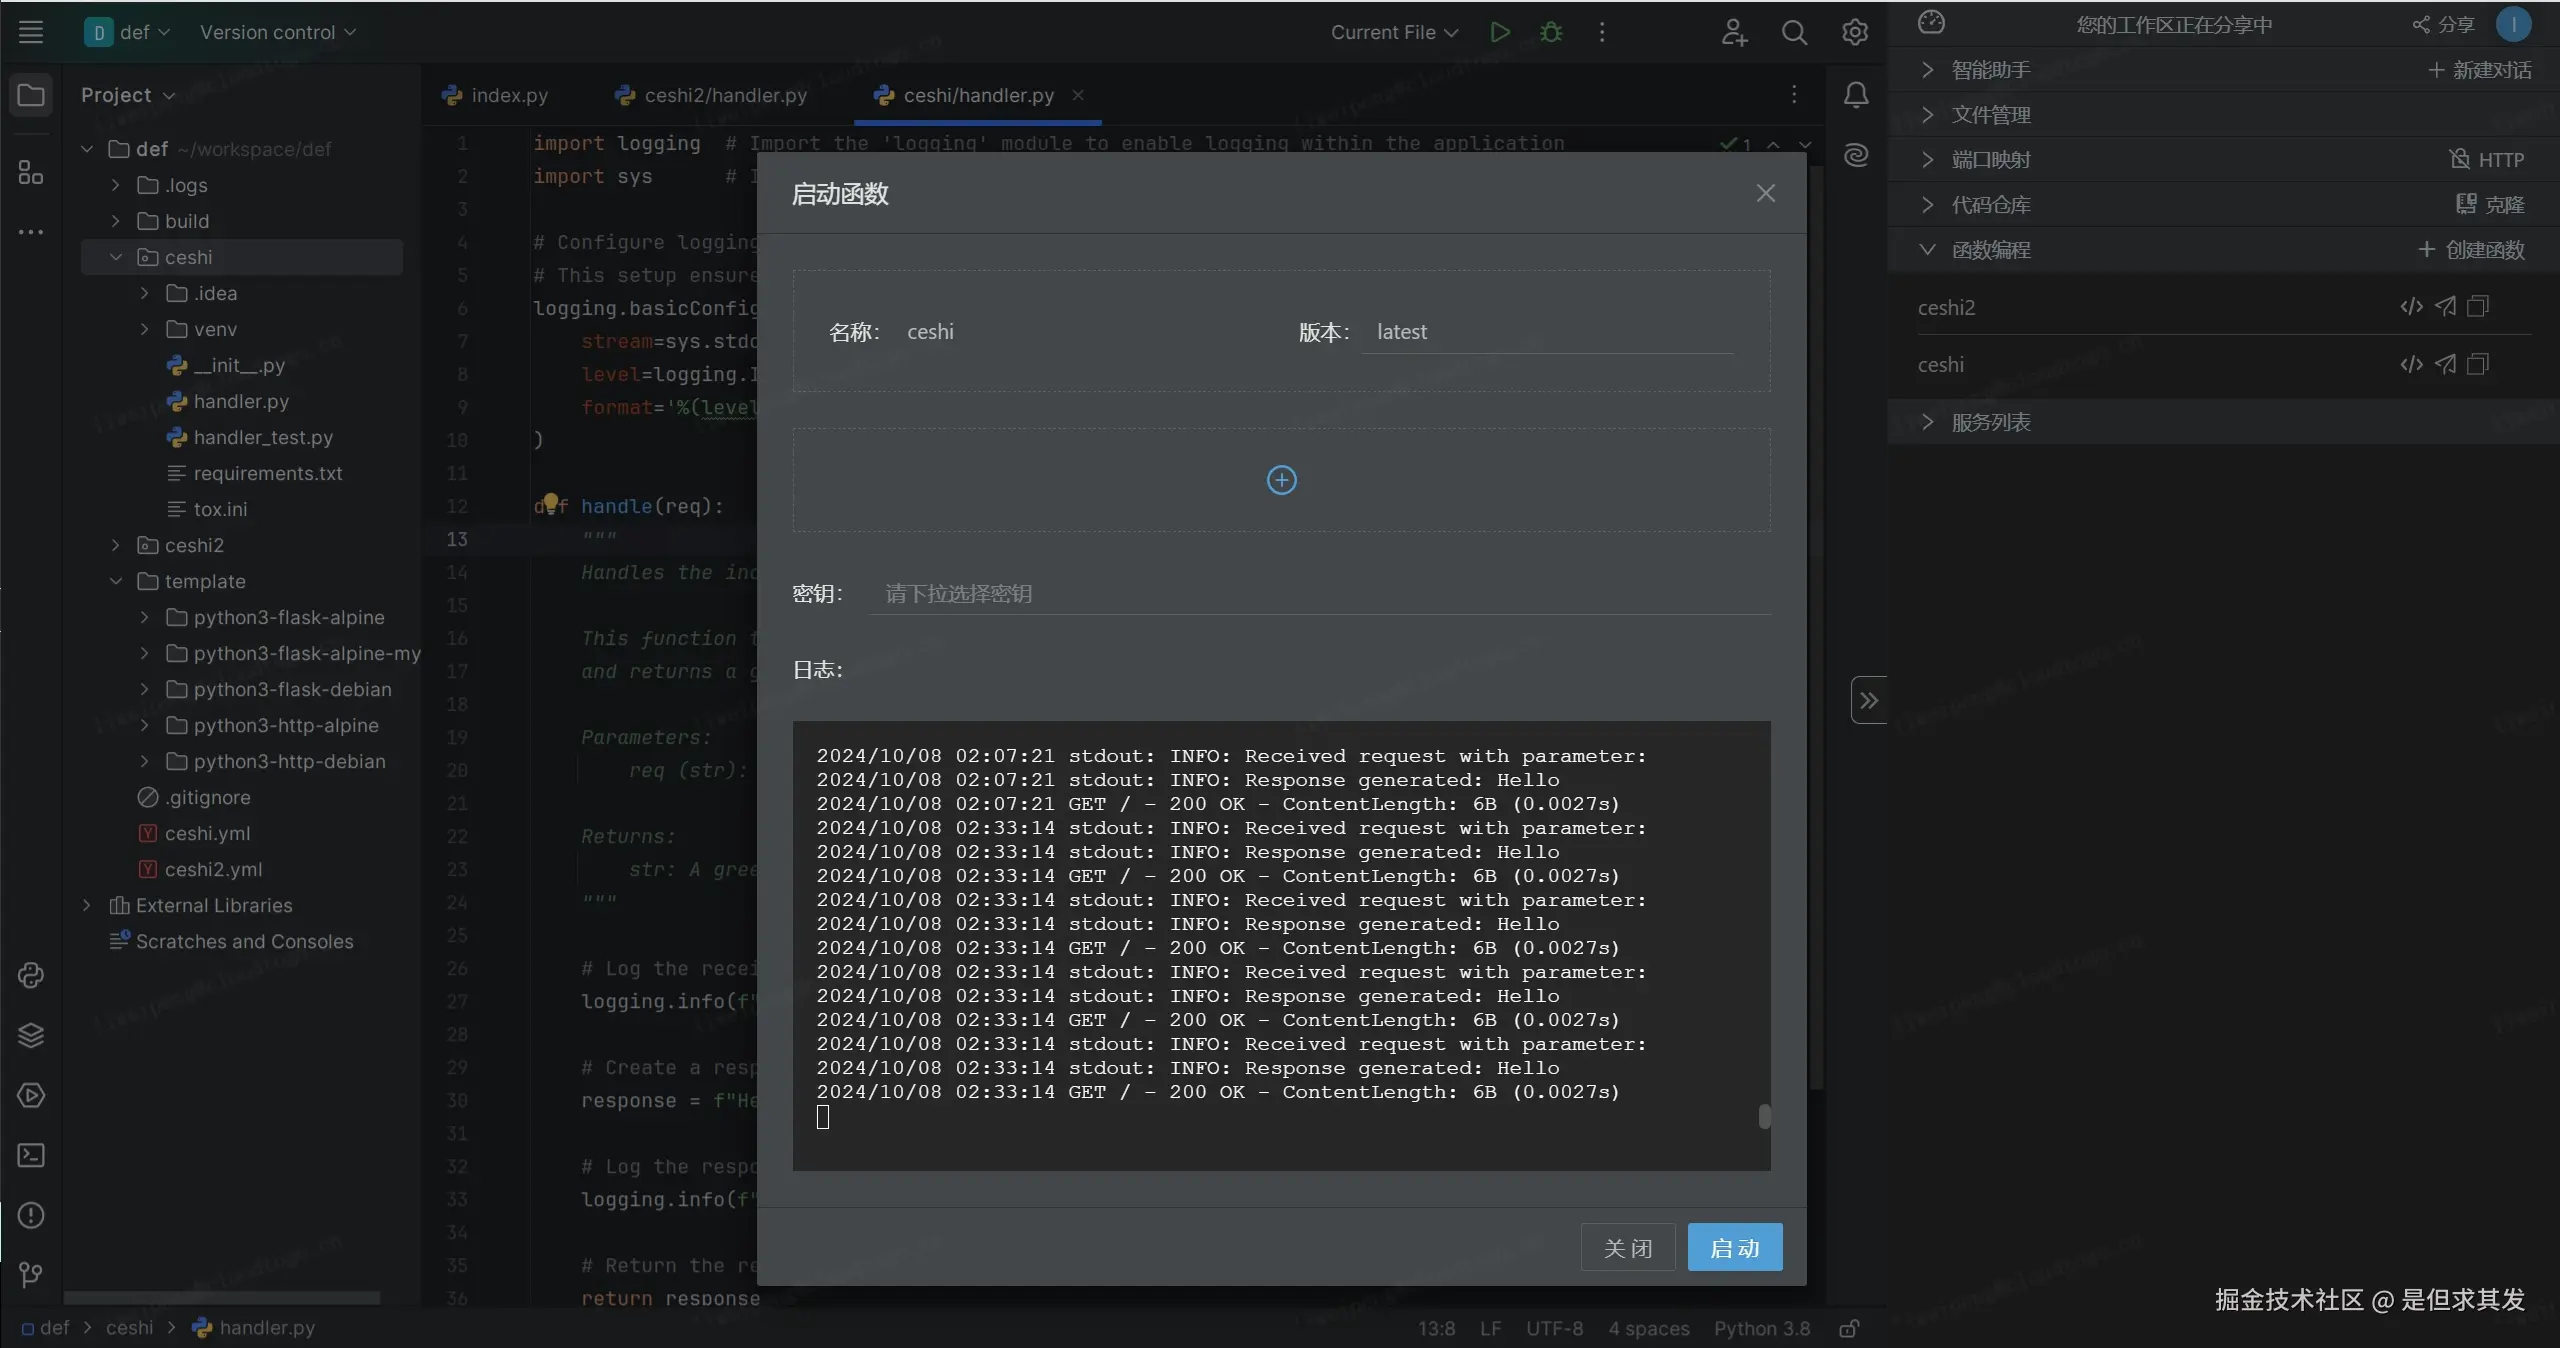This screenshot has height=1348, width=2560.
Task: Click the deploy send icon for ceshi function
Action: [x=2445, y=364]
